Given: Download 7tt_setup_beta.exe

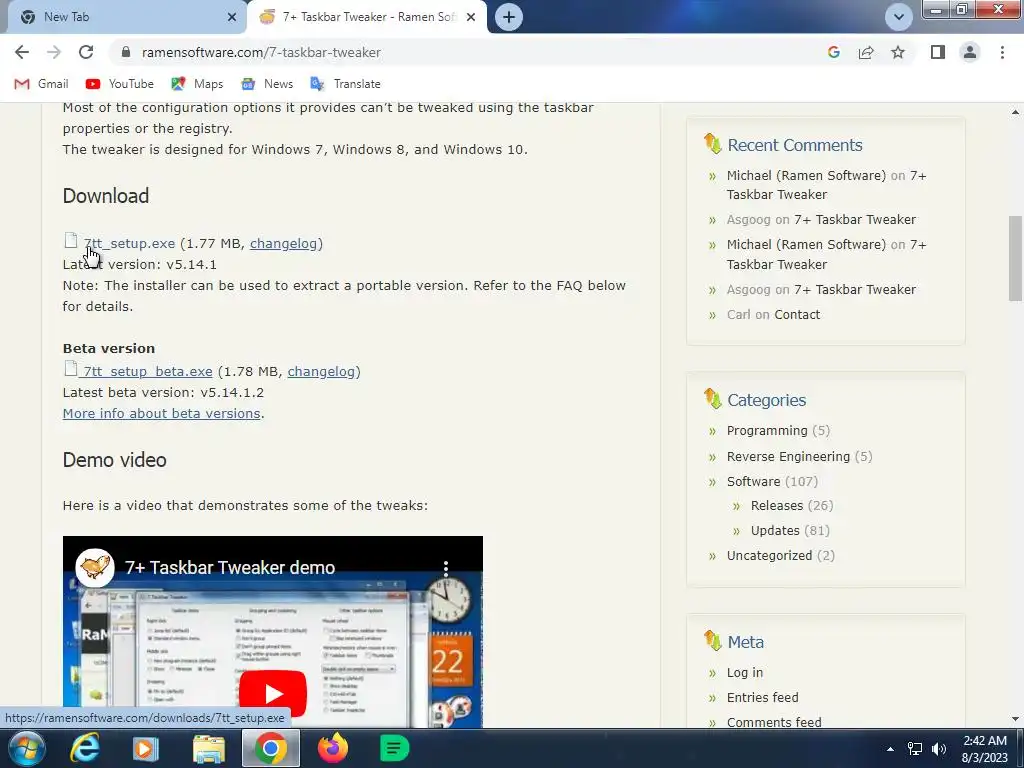Looking at the screenshot, I should (148, 371).
